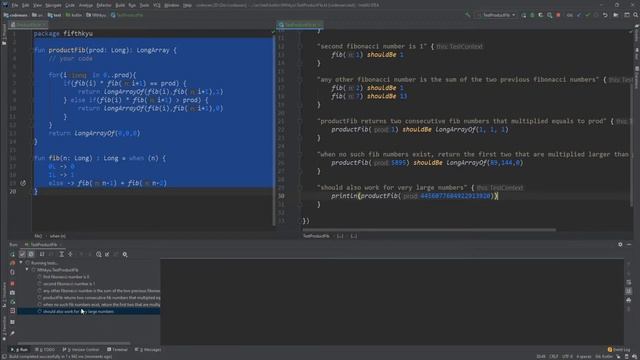The image size is (640, 360).
Task: Select test 'first fibonacci number is 0'
Action: (66, 277)
